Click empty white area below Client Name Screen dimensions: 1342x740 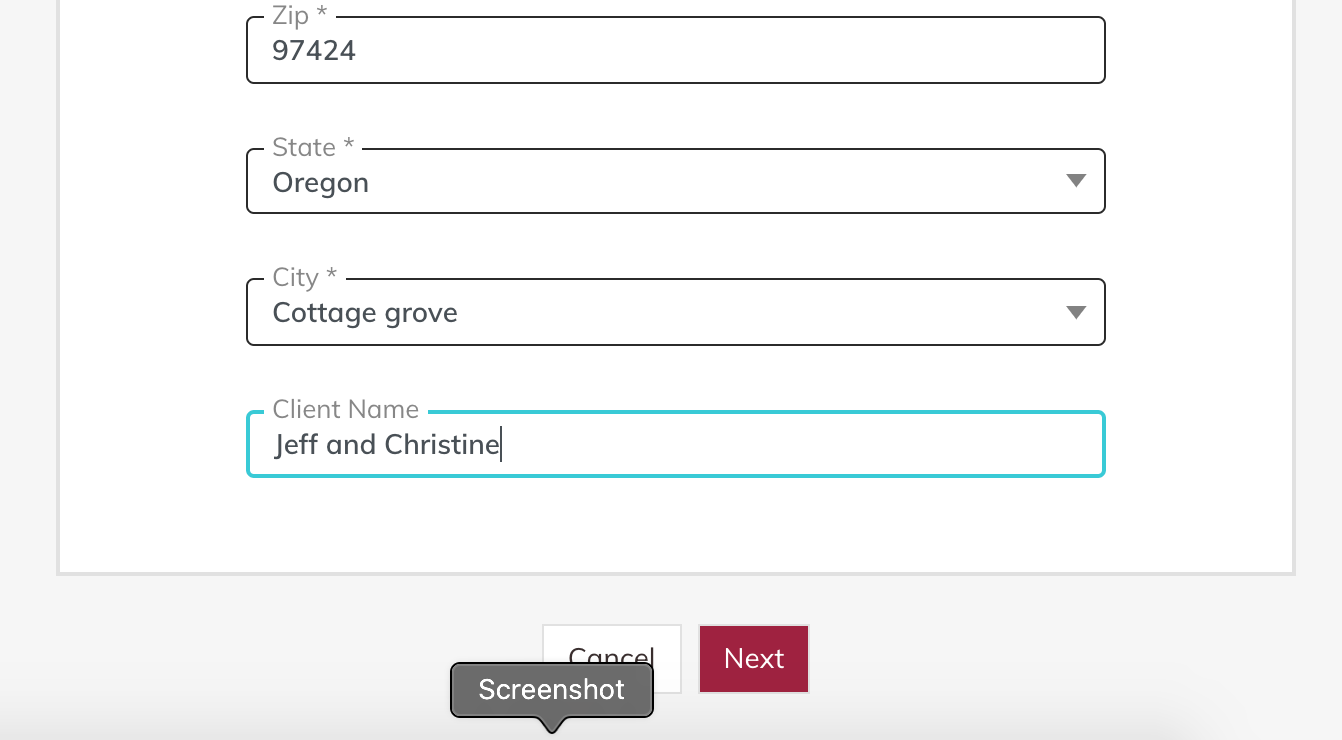(x=676, y=525)
